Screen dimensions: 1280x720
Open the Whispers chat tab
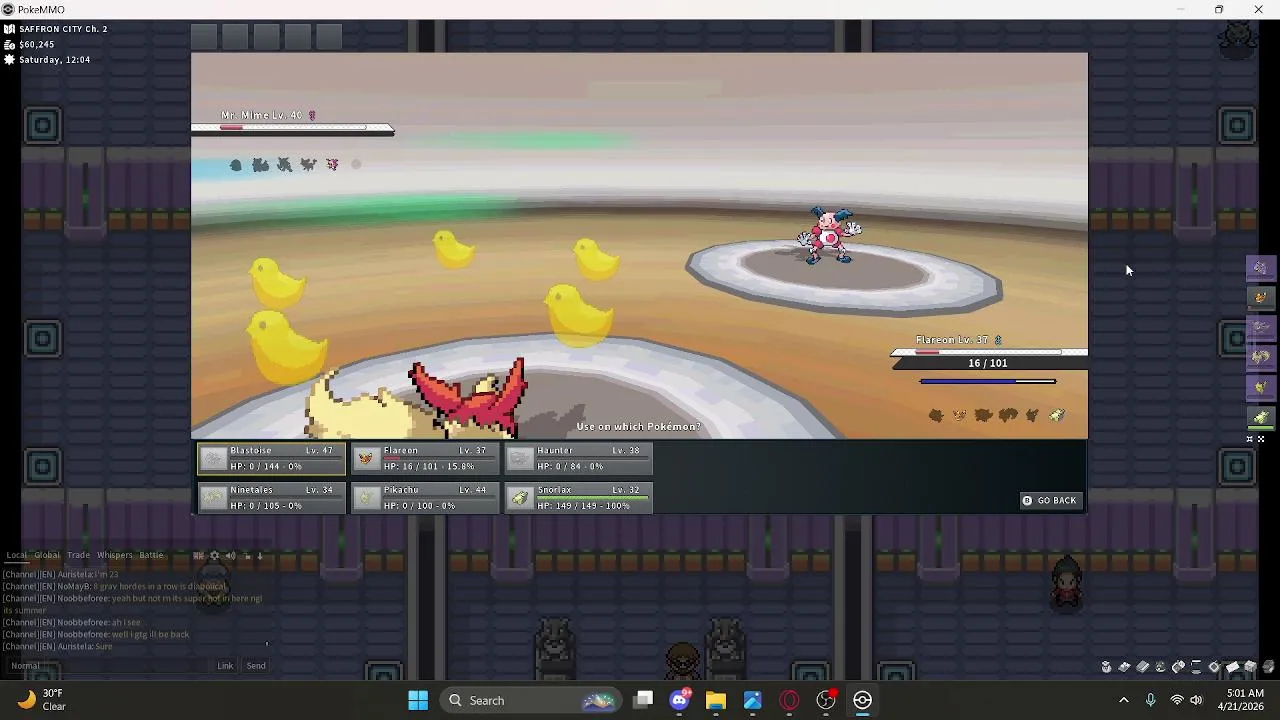(x=115, y=555)
